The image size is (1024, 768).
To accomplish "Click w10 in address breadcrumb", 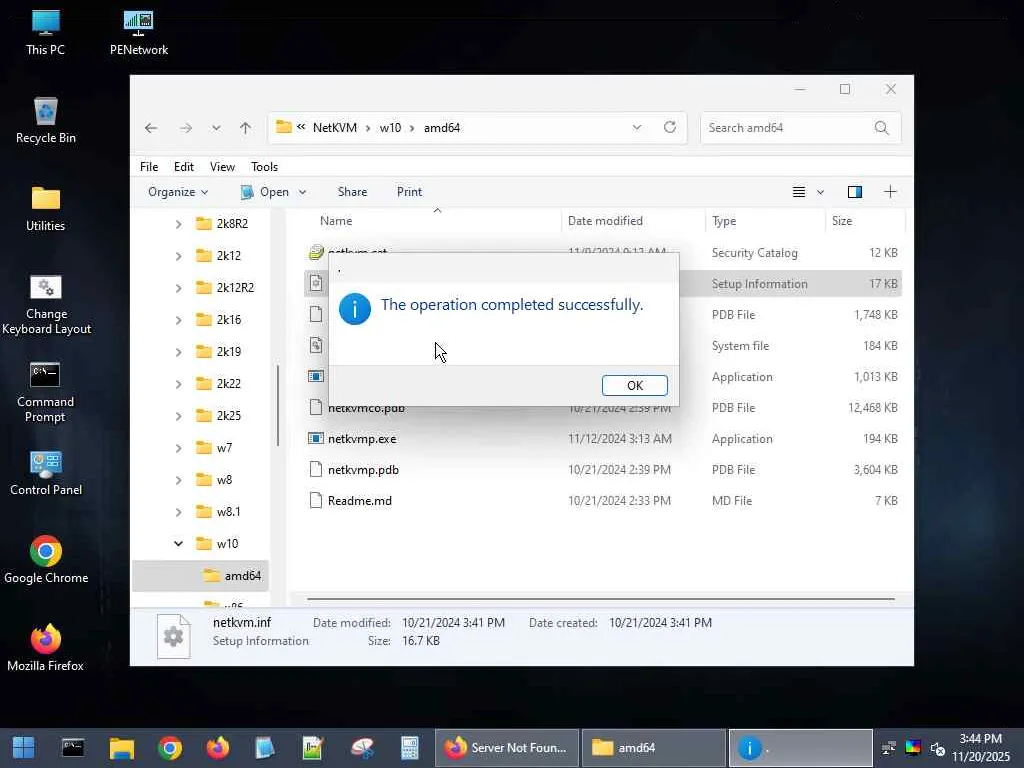I will pyautogui.click(x=390, y=128).
